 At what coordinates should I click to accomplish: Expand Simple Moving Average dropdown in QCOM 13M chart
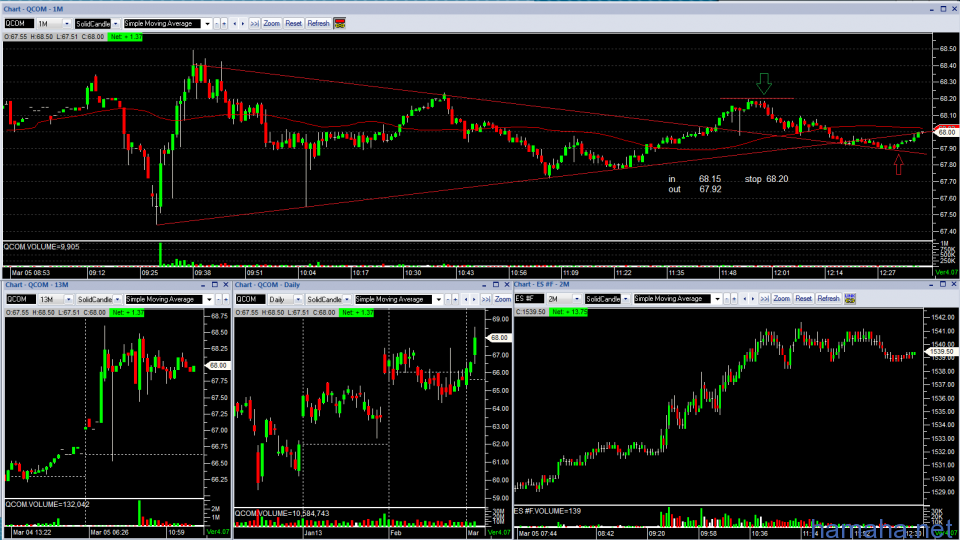[209, 299]
